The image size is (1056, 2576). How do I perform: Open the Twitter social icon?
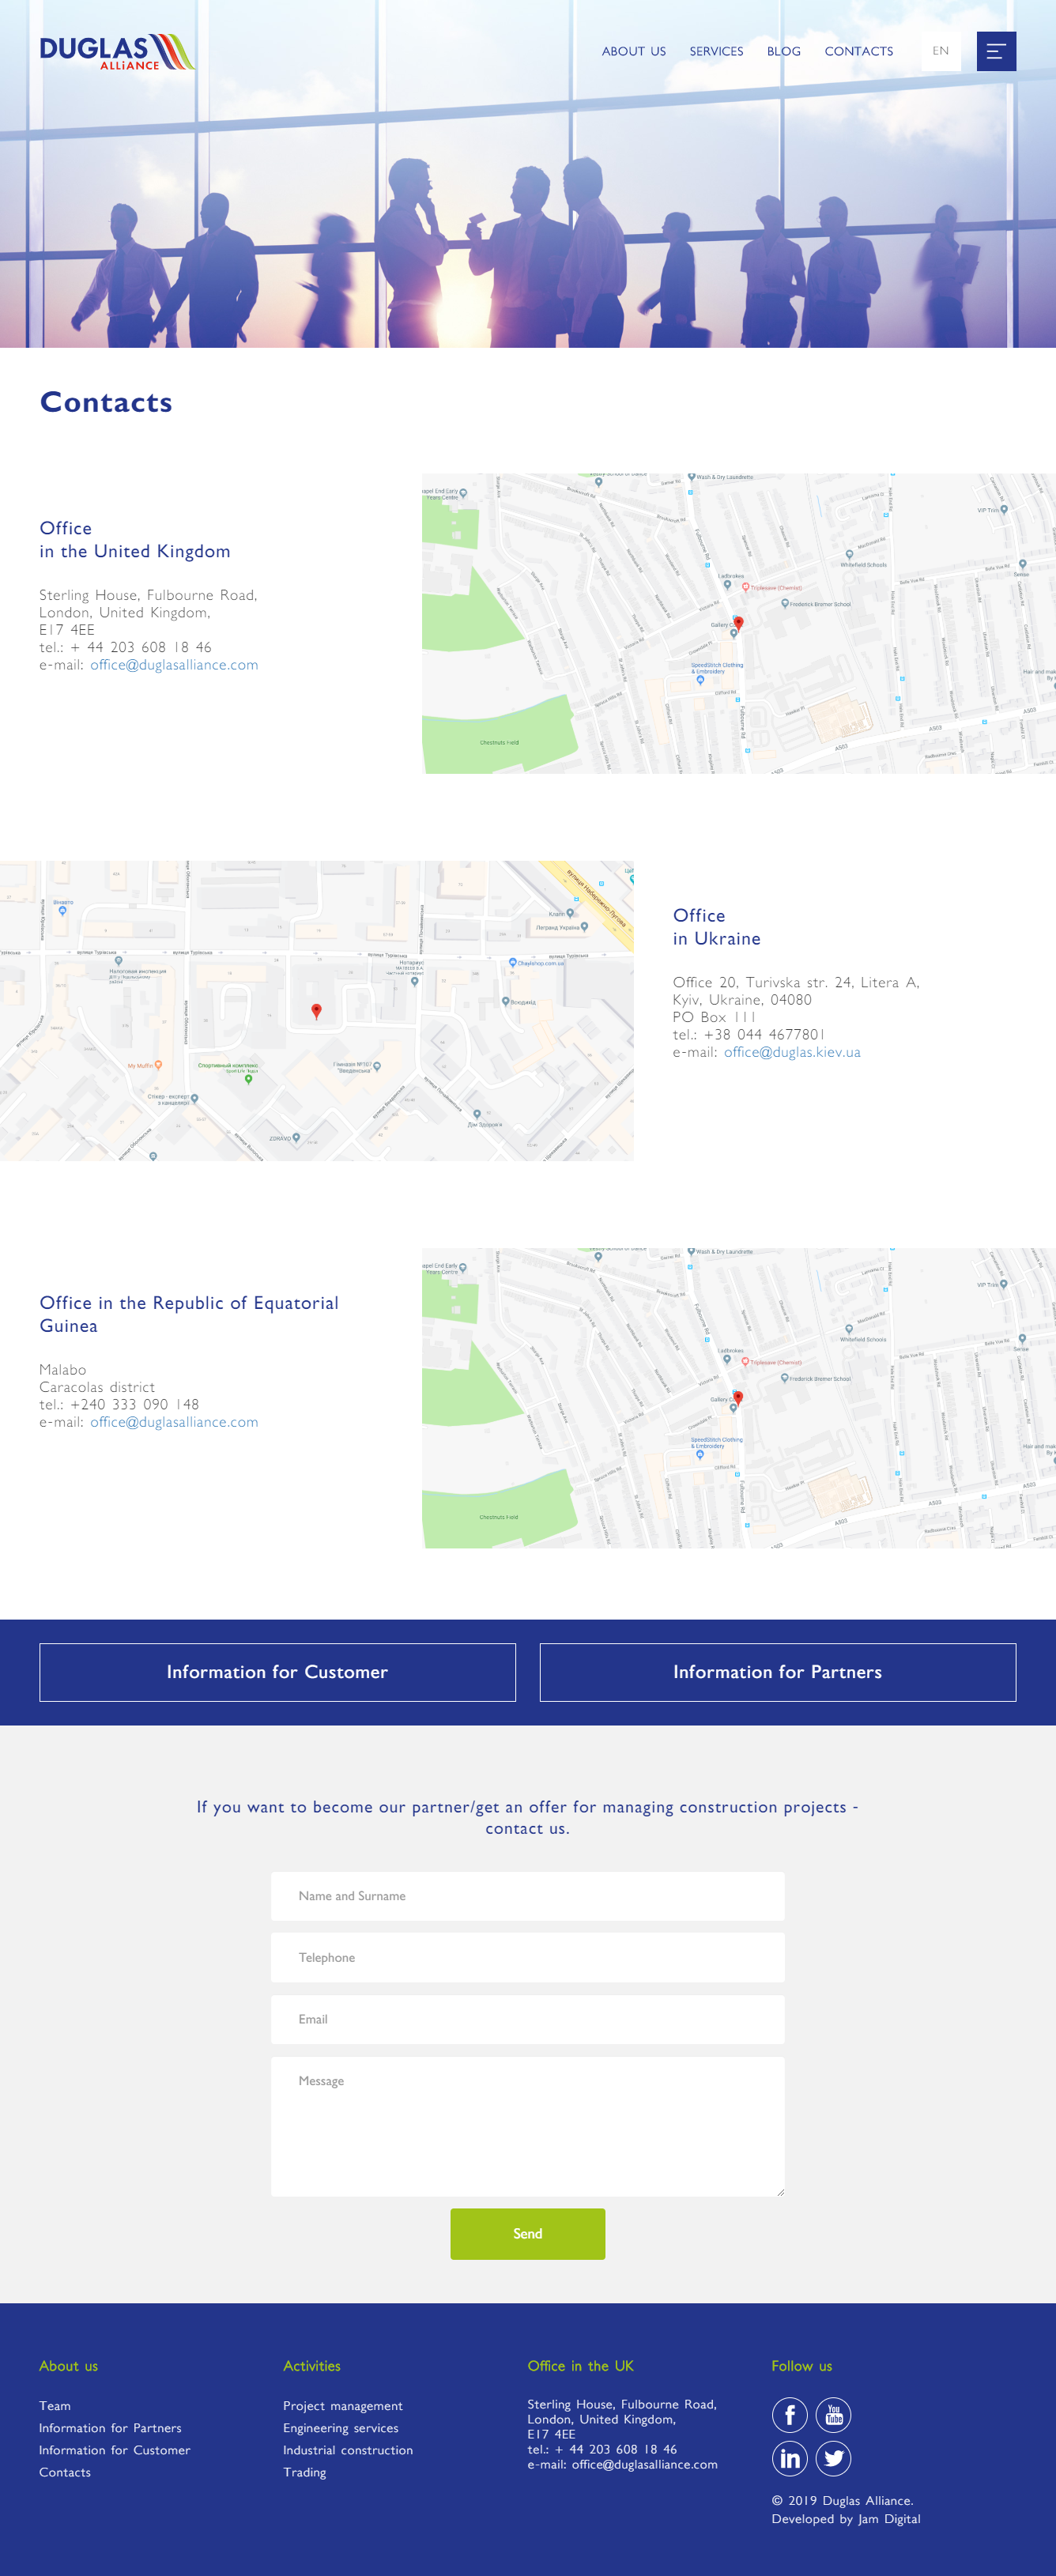coord(833,2458)
